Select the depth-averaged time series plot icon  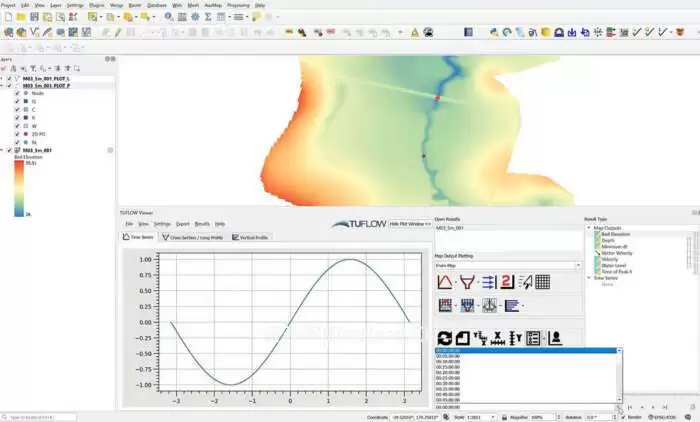[445, 305]
